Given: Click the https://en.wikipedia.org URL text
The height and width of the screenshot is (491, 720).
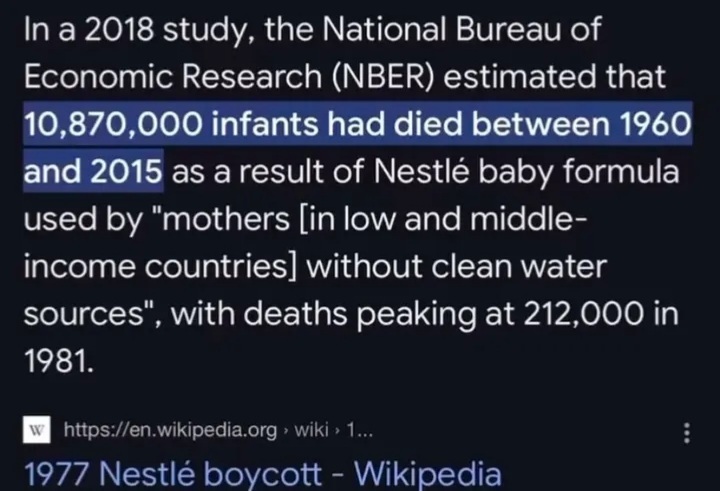Looking at the screenshot, I should tap(170, 430).
